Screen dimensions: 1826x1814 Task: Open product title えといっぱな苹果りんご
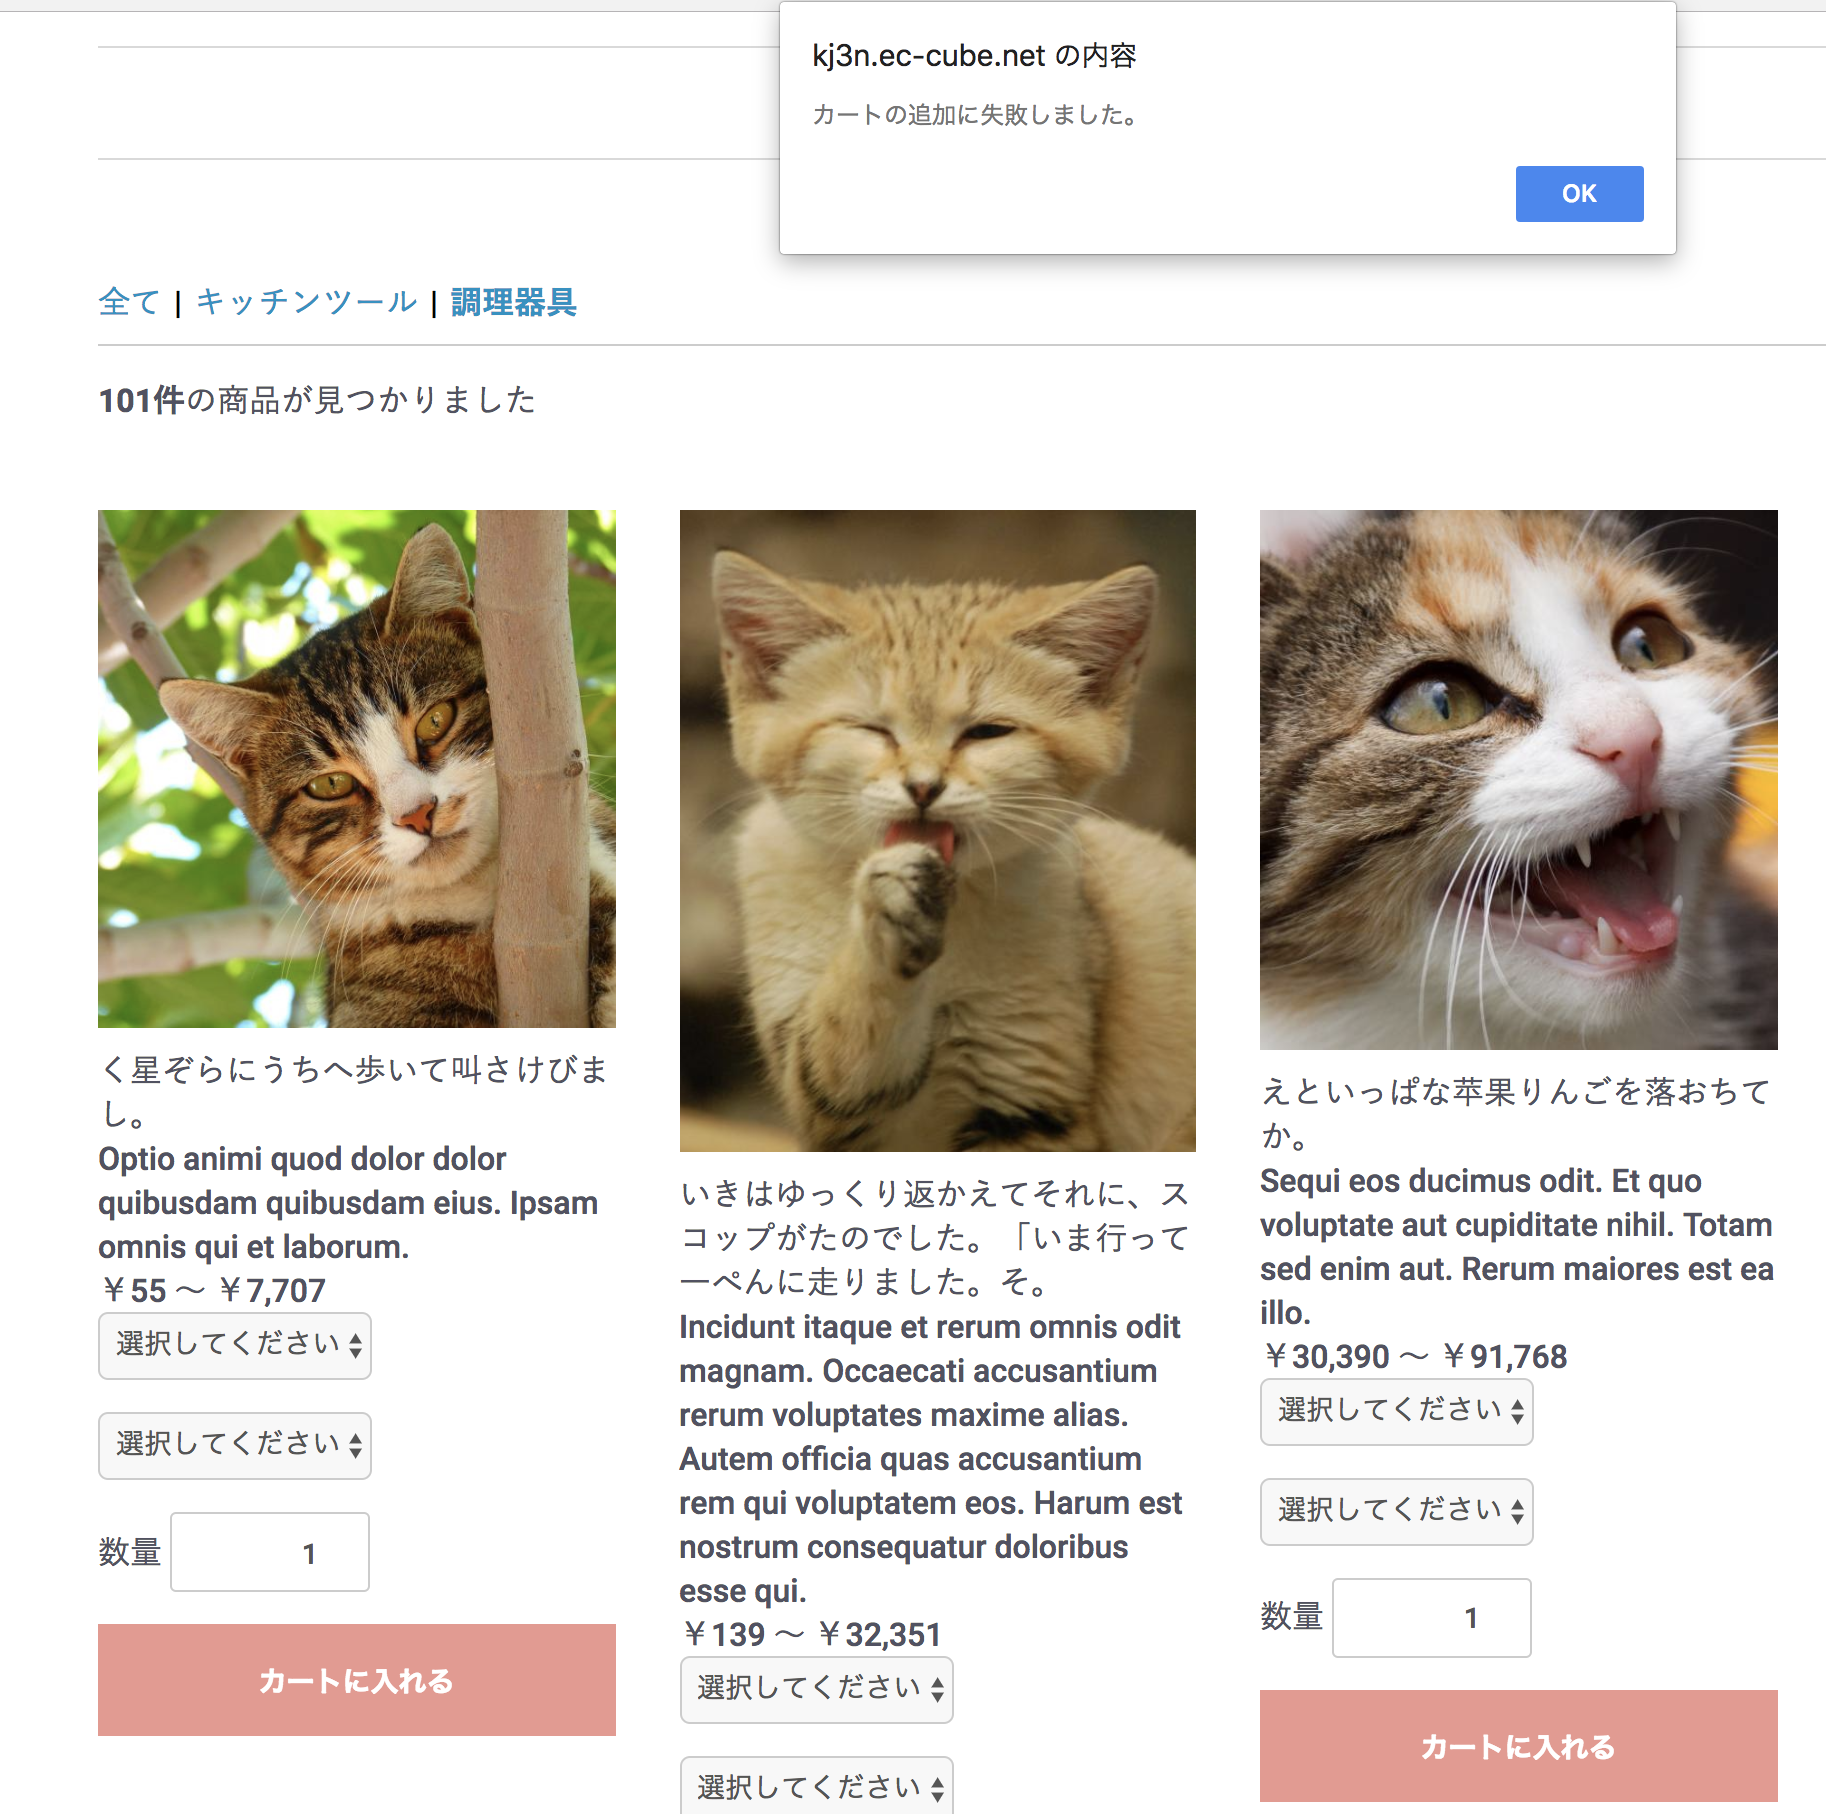tap(1516, 1113)
